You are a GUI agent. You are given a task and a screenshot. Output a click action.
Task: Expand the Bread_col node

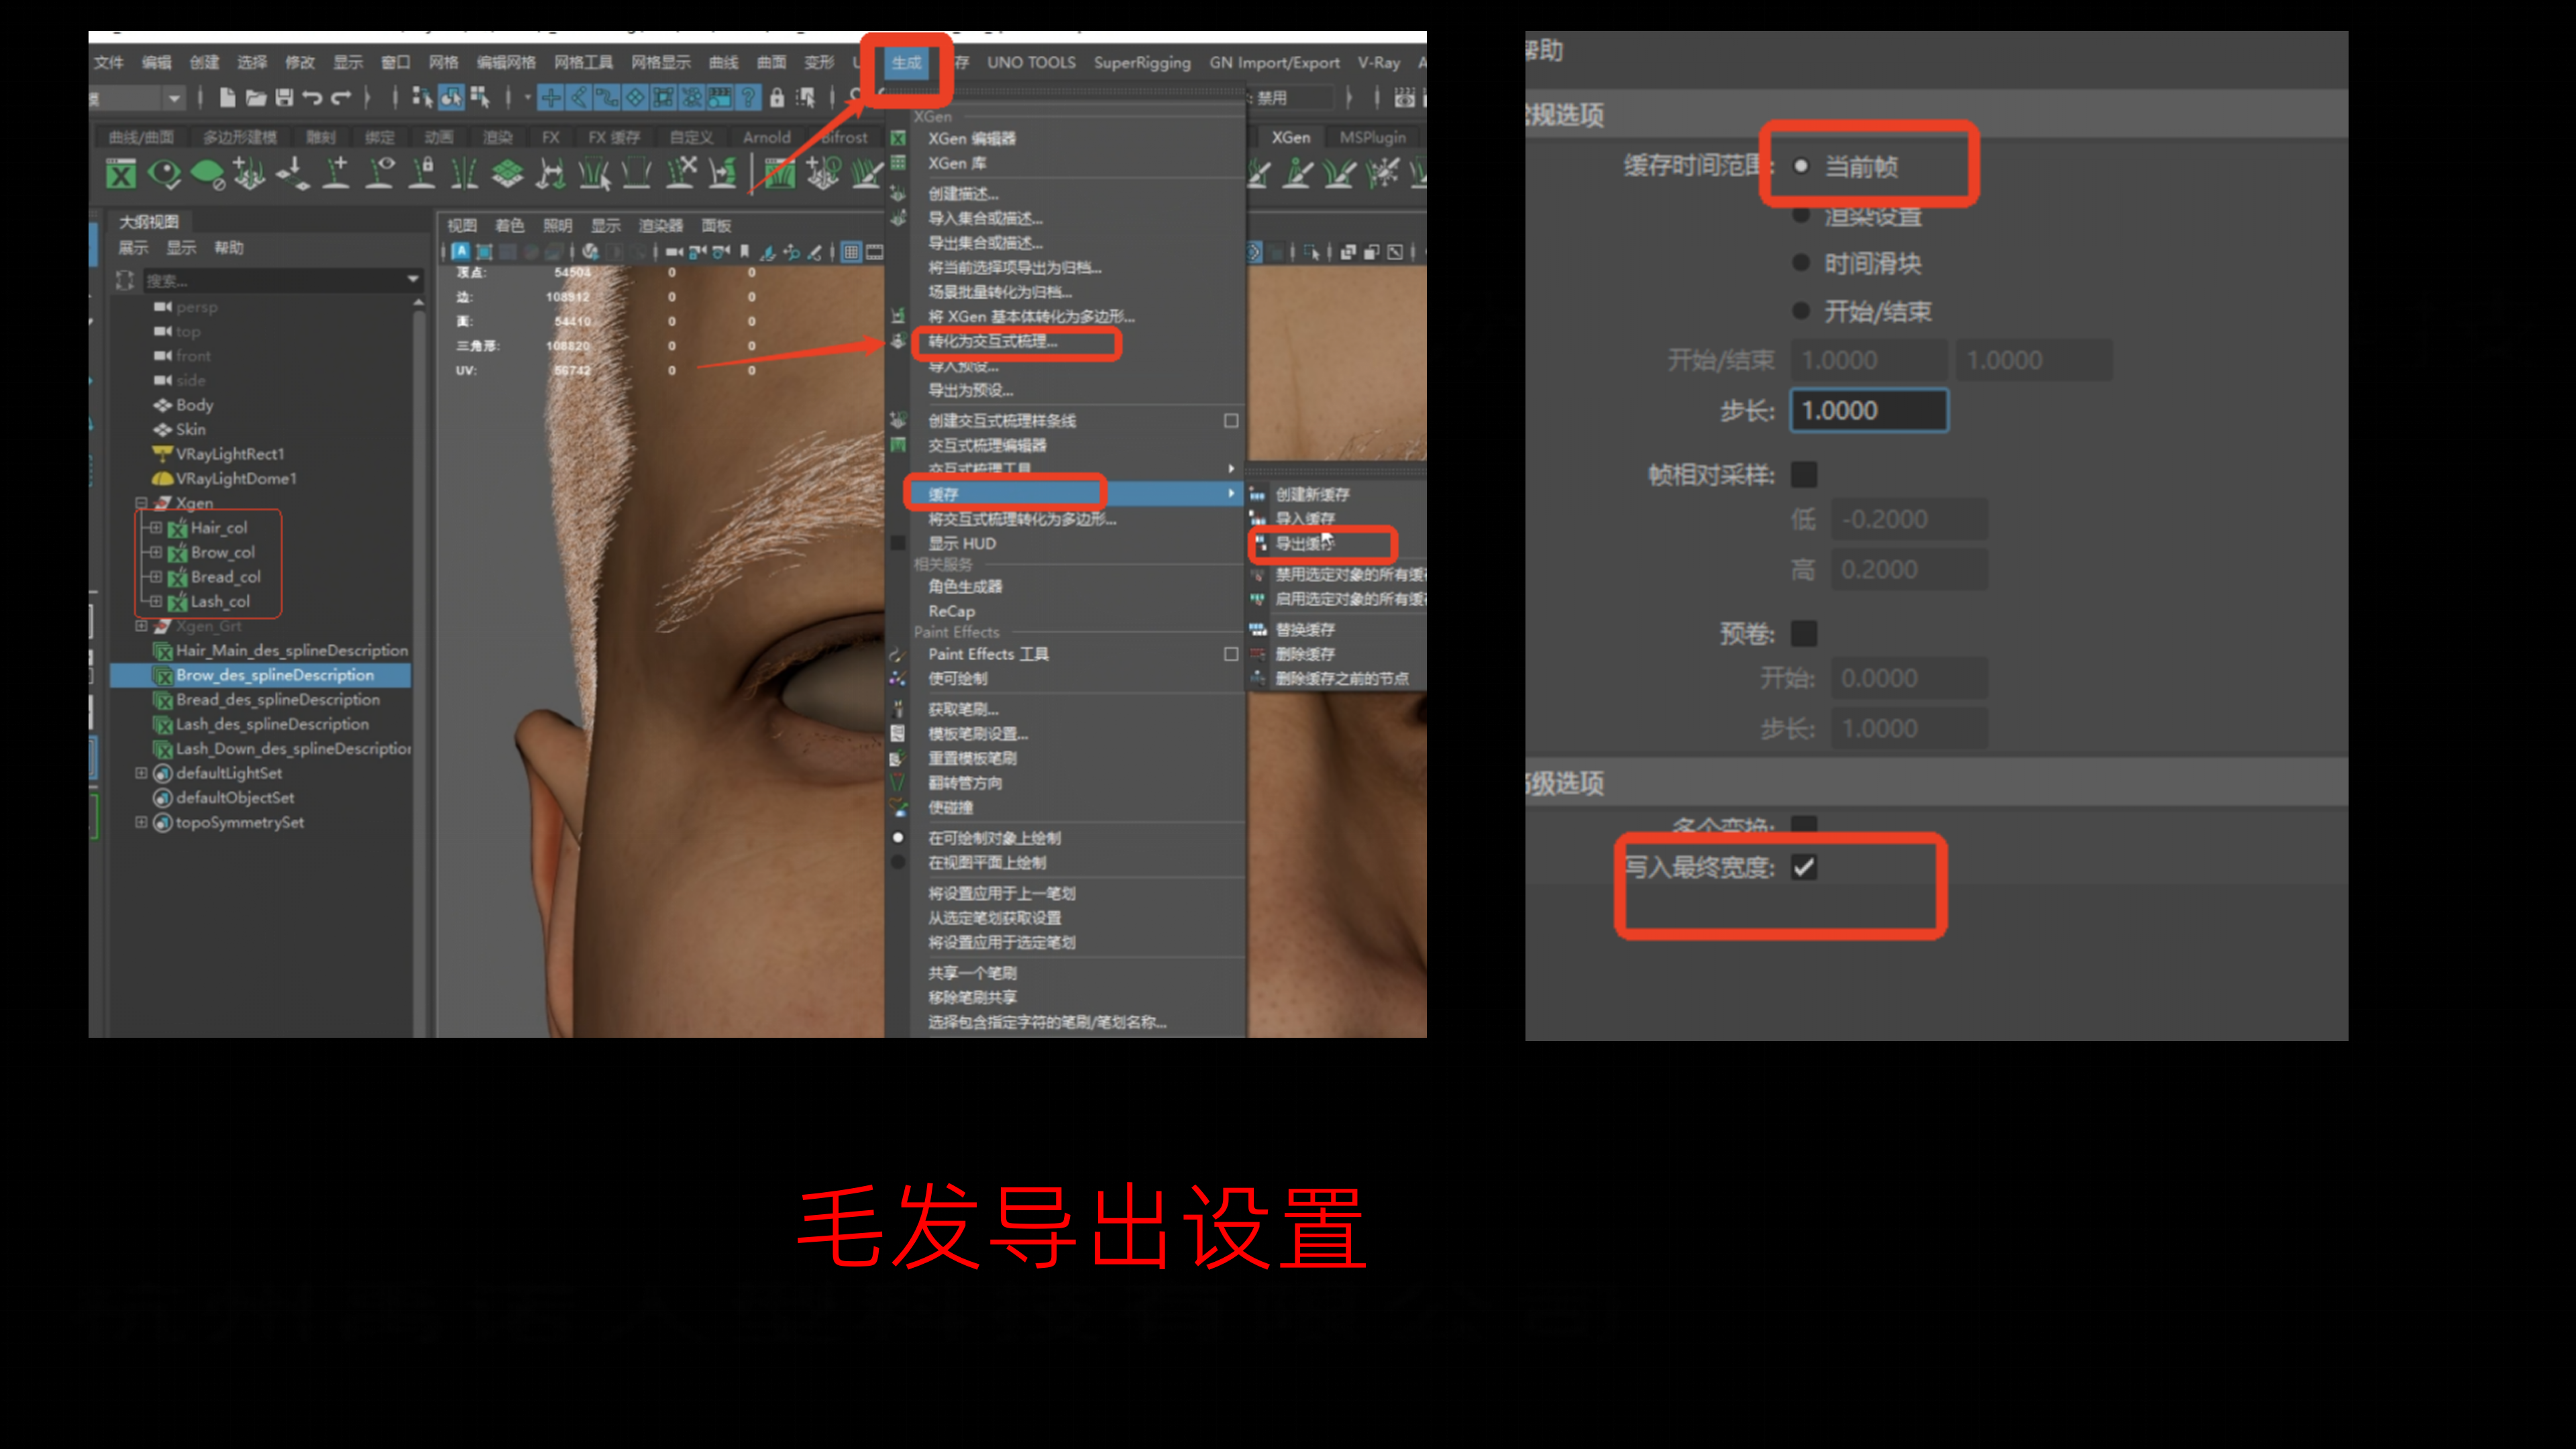pyautogui.click(x=156, y=576)
